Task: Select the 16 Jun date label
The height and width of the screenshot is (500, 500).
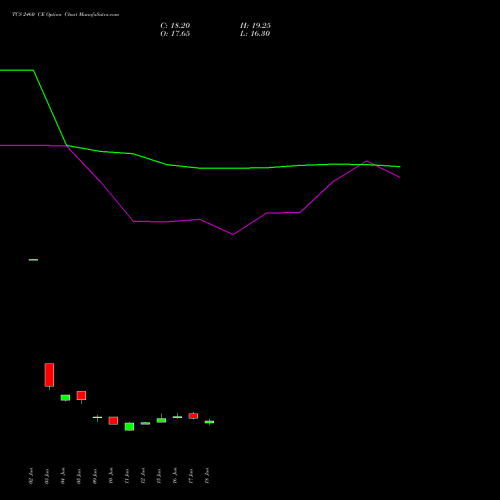Action: (175, 476)
